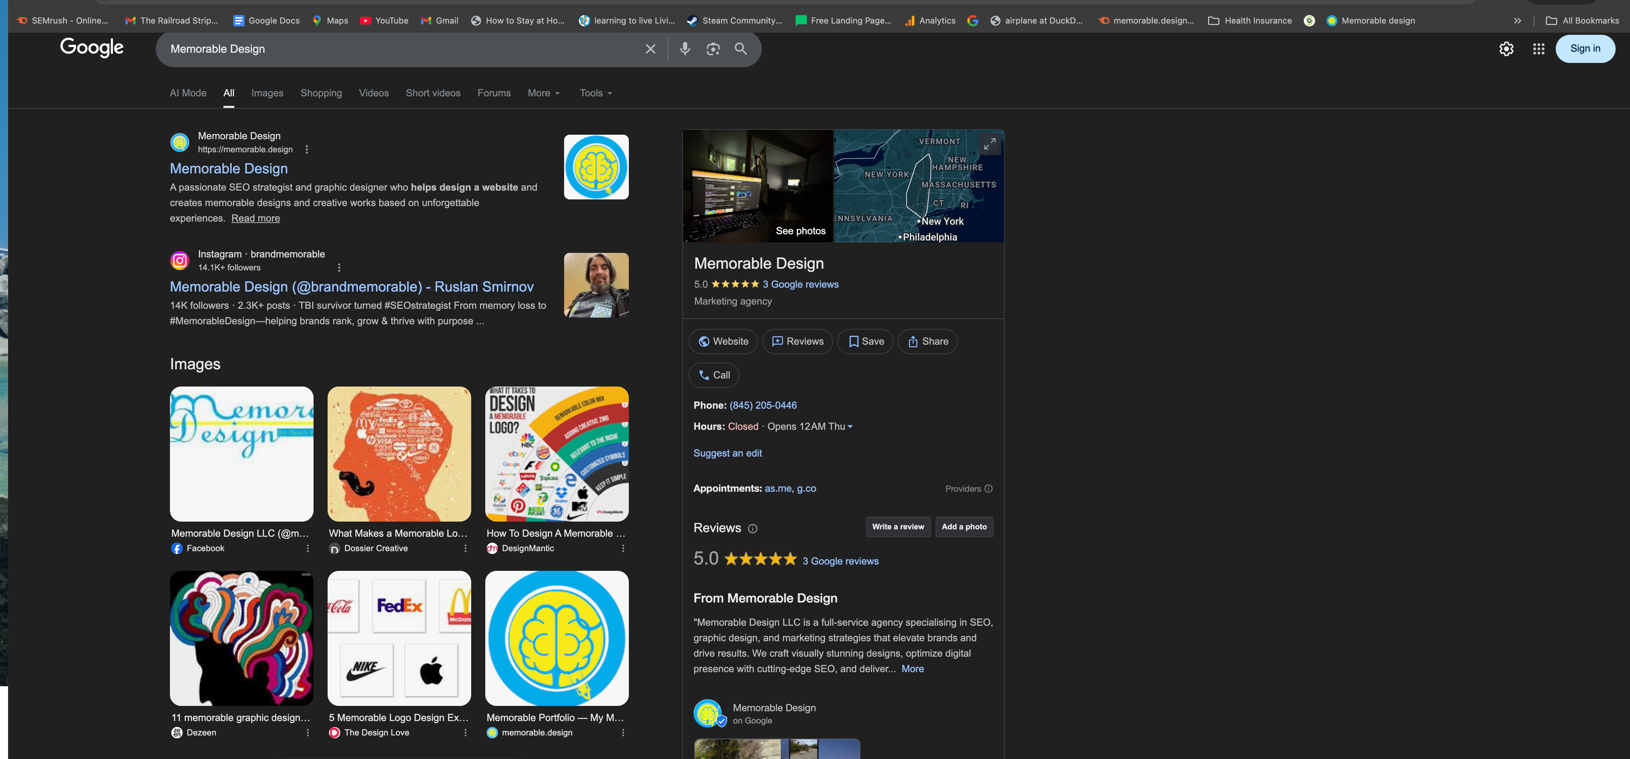Click the Memorable Design on Google profile avatar
Screen dimensions: 1630x759
pyautogui.click(x=708, y=713)
